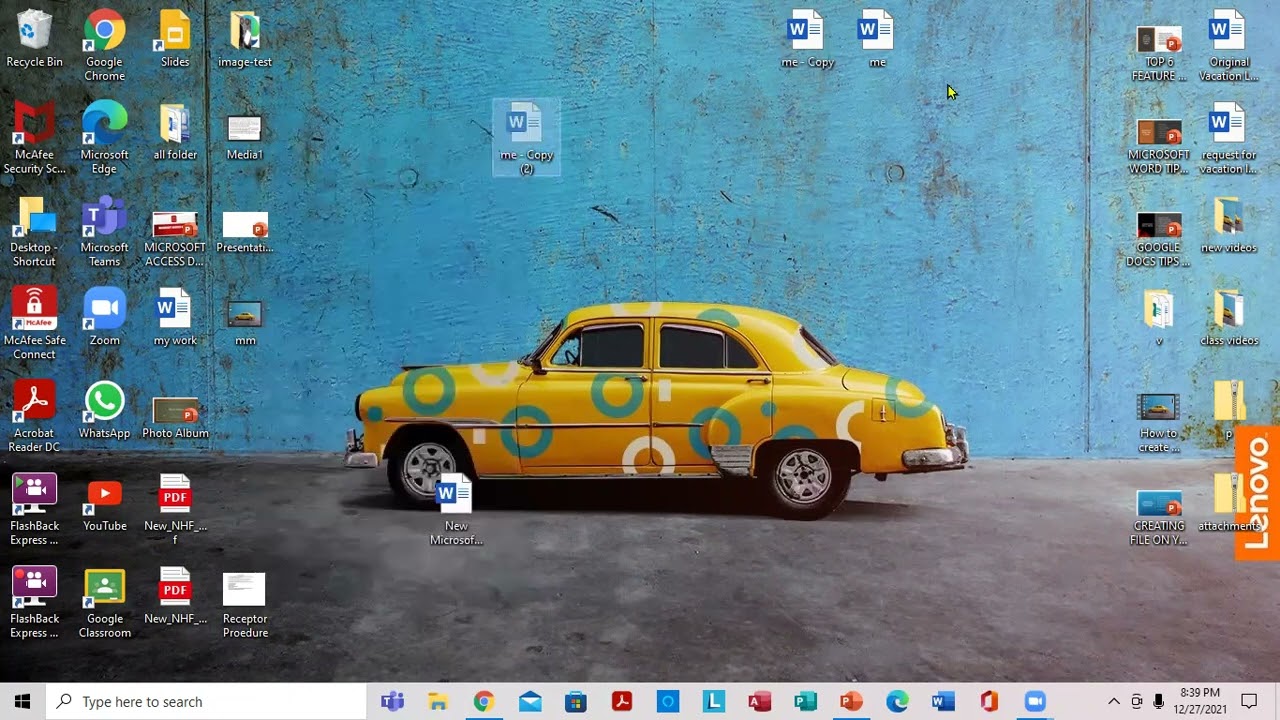Viewport: 1280px width, 720px height.
Task: Expand the hidden system tray icons chevron
Action: click(1113, 702)
